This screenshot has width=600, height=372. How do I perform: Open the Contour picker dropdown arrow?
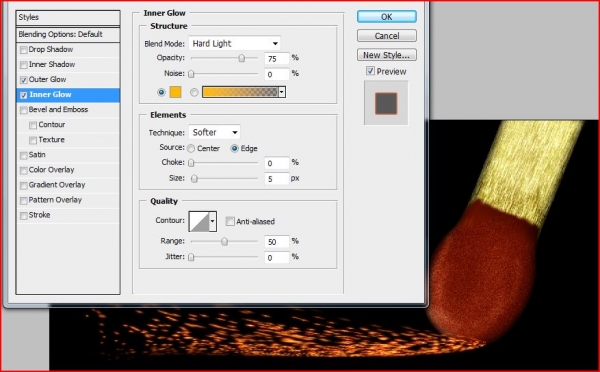point(212,221)
